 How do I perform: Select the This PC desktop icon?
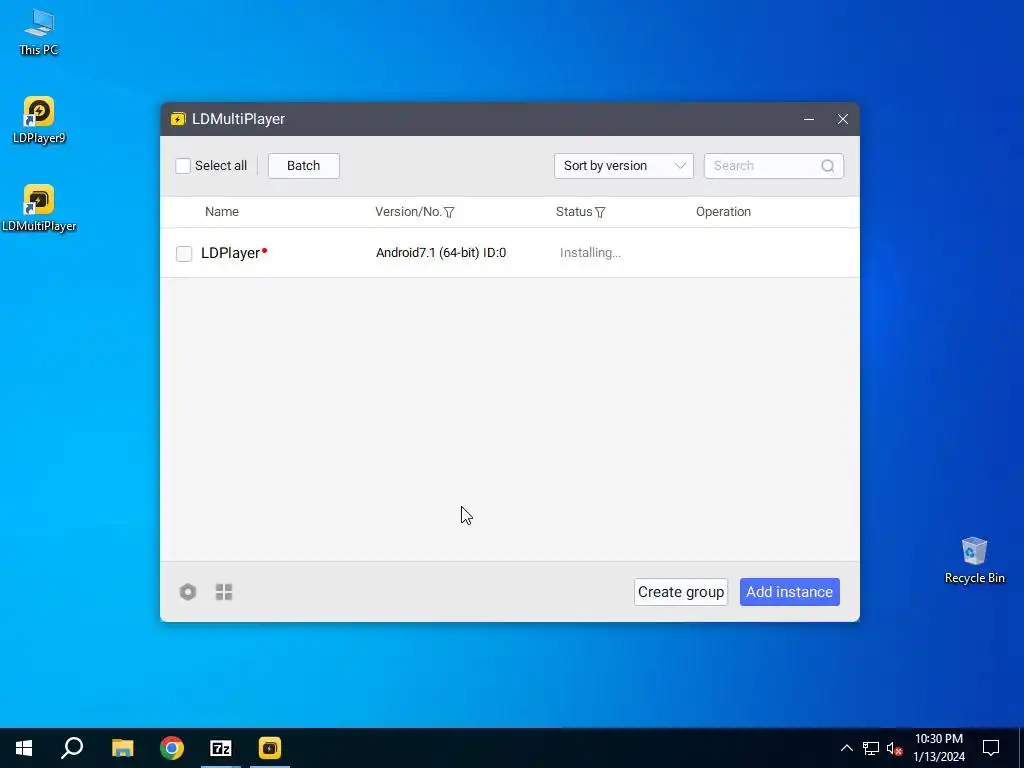point(39,32)
